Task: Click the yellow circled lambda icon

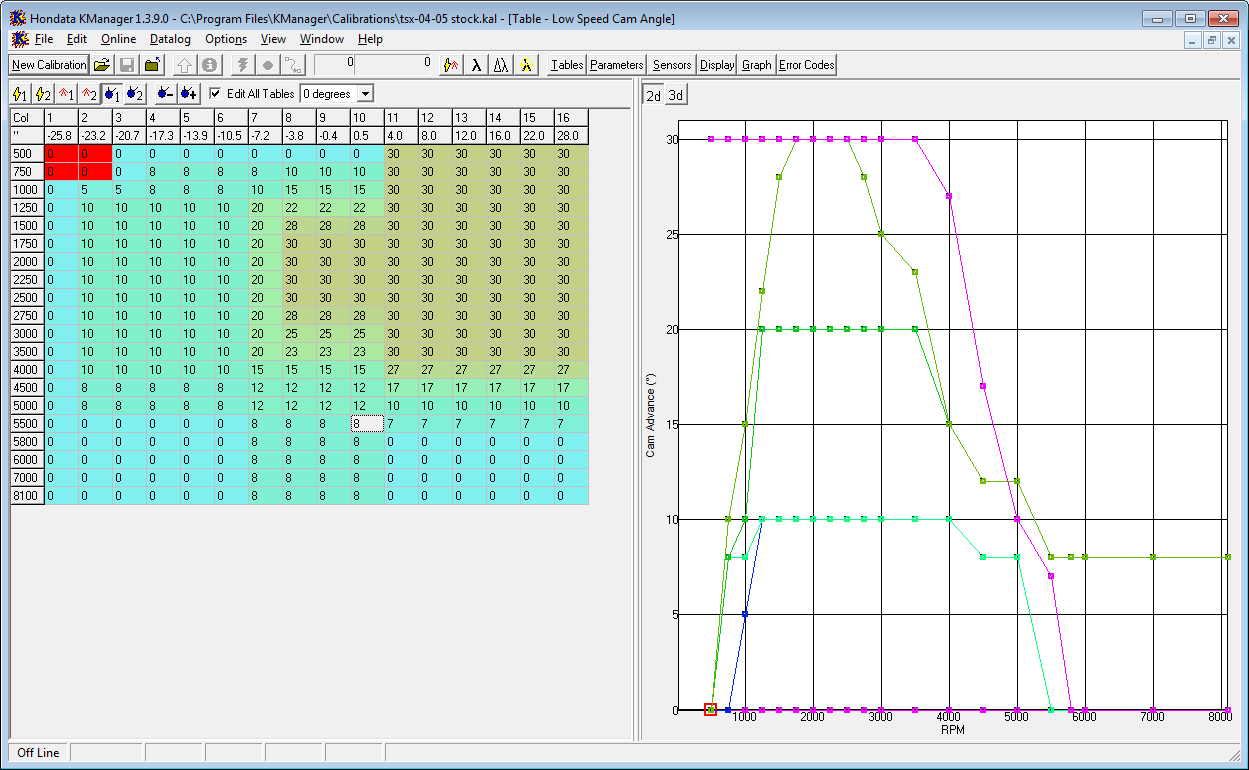Action: (x=526, y=65)
